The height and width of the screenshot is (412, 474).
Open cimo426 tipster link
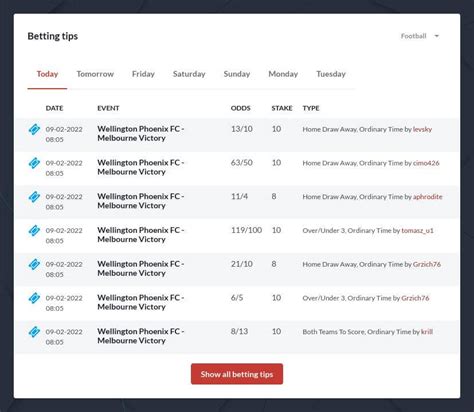[x=426, y=163]
